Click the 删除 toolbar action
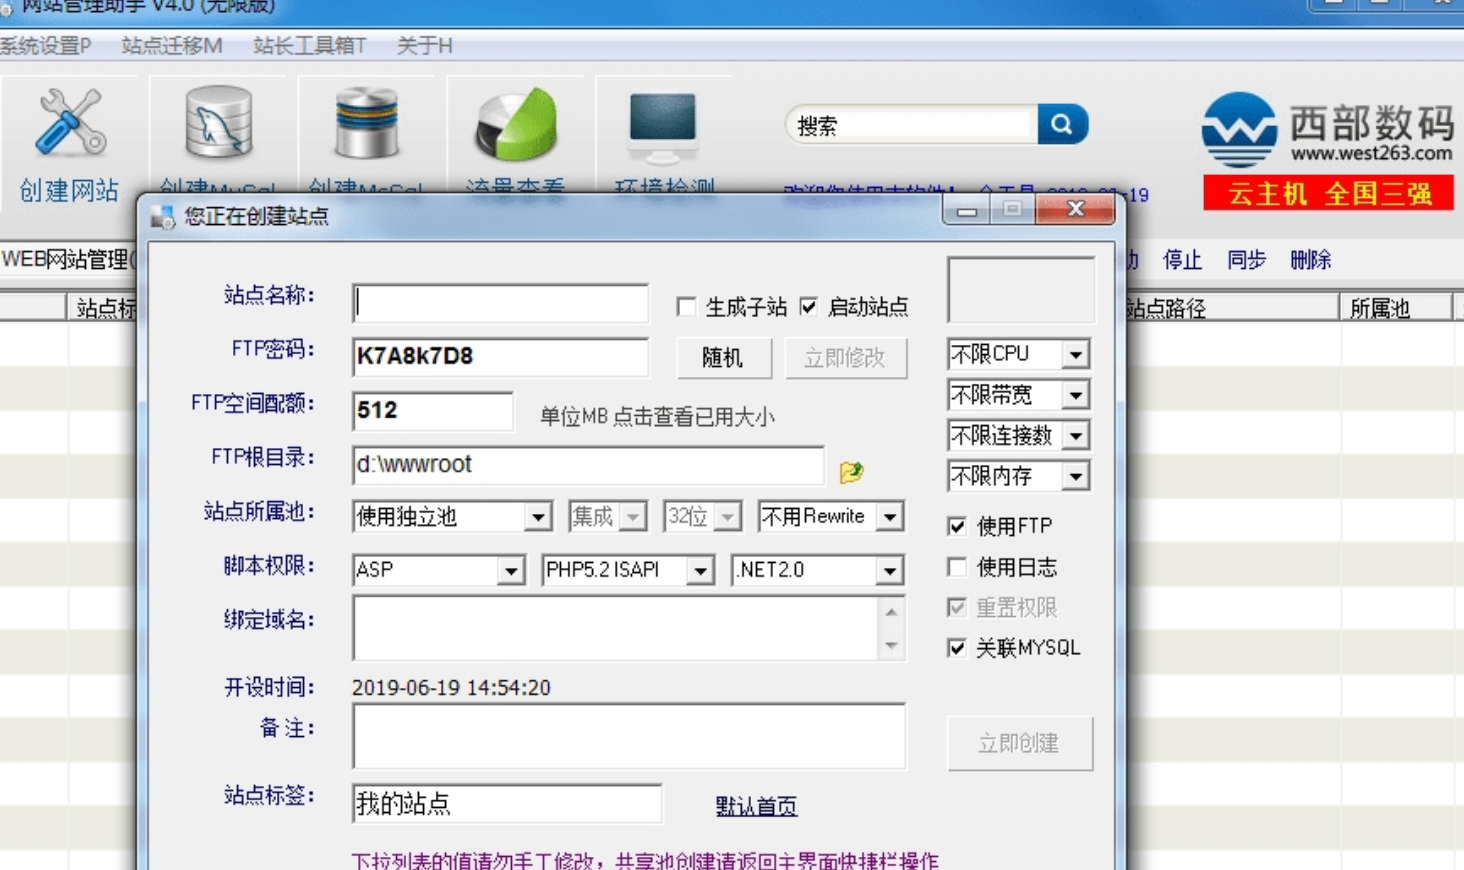Image resolution: width=1464 pixels, height=870 pixels. [x=1310, y=260]
